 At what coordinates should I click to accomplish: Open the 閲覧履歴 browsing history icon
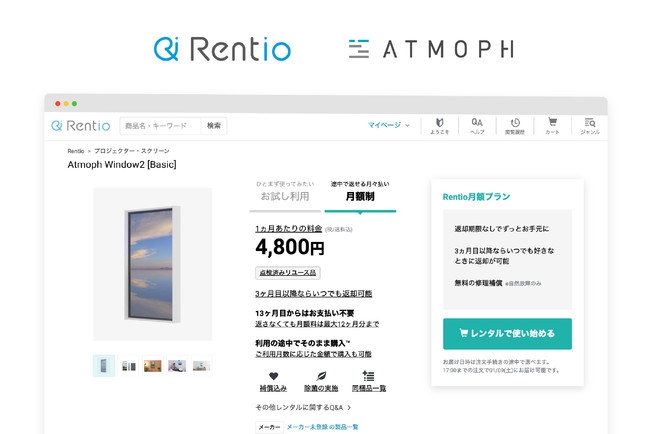click(515, 125)
